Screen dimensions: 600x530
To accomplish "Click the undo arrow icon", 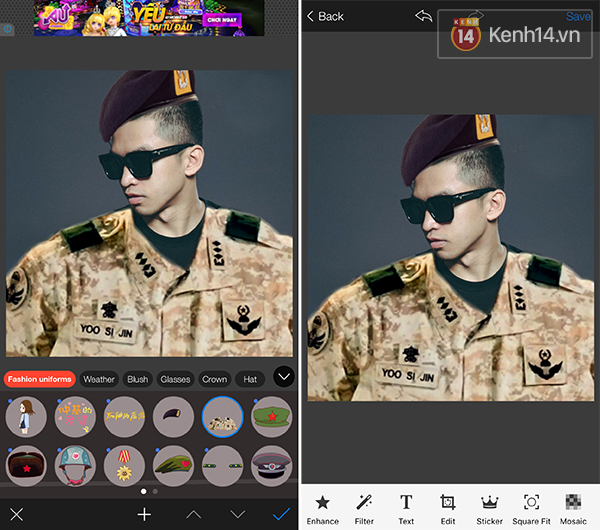I will (426, 16).
